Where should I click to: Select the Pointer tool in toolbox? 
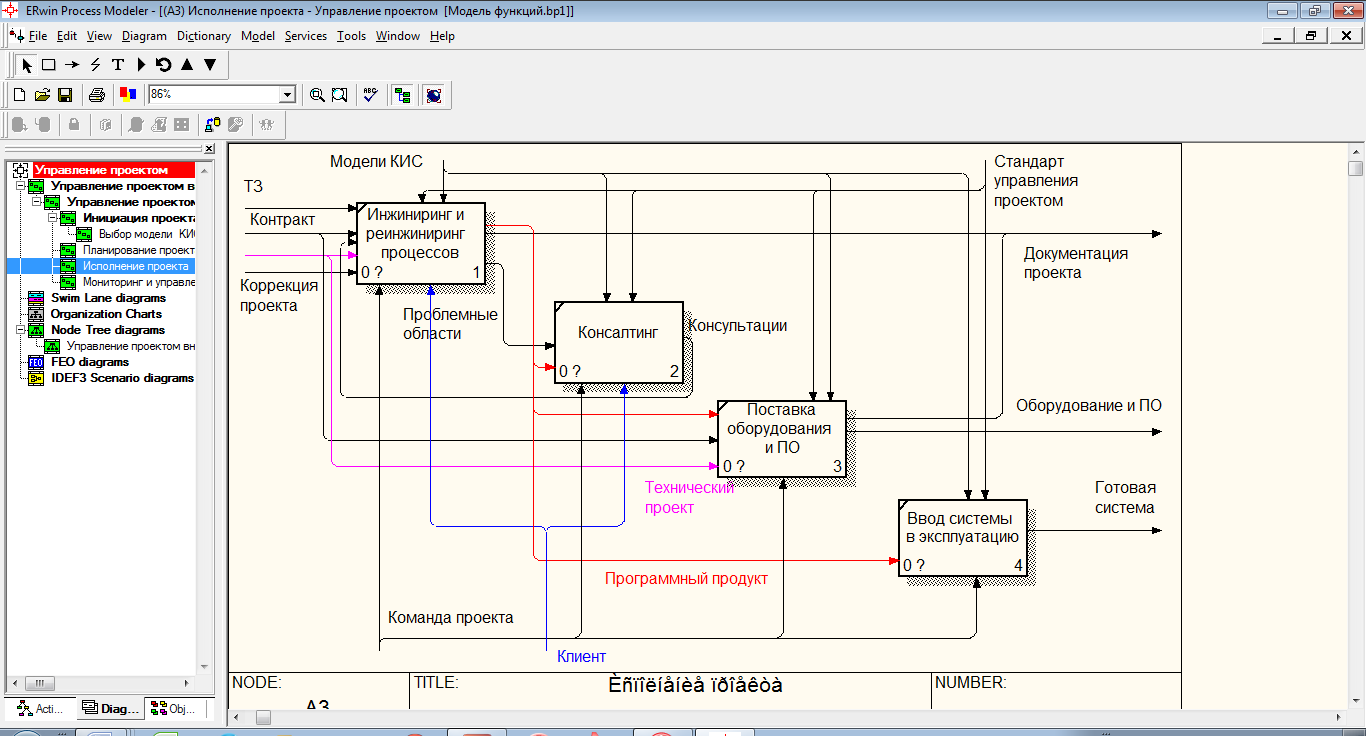27,65
